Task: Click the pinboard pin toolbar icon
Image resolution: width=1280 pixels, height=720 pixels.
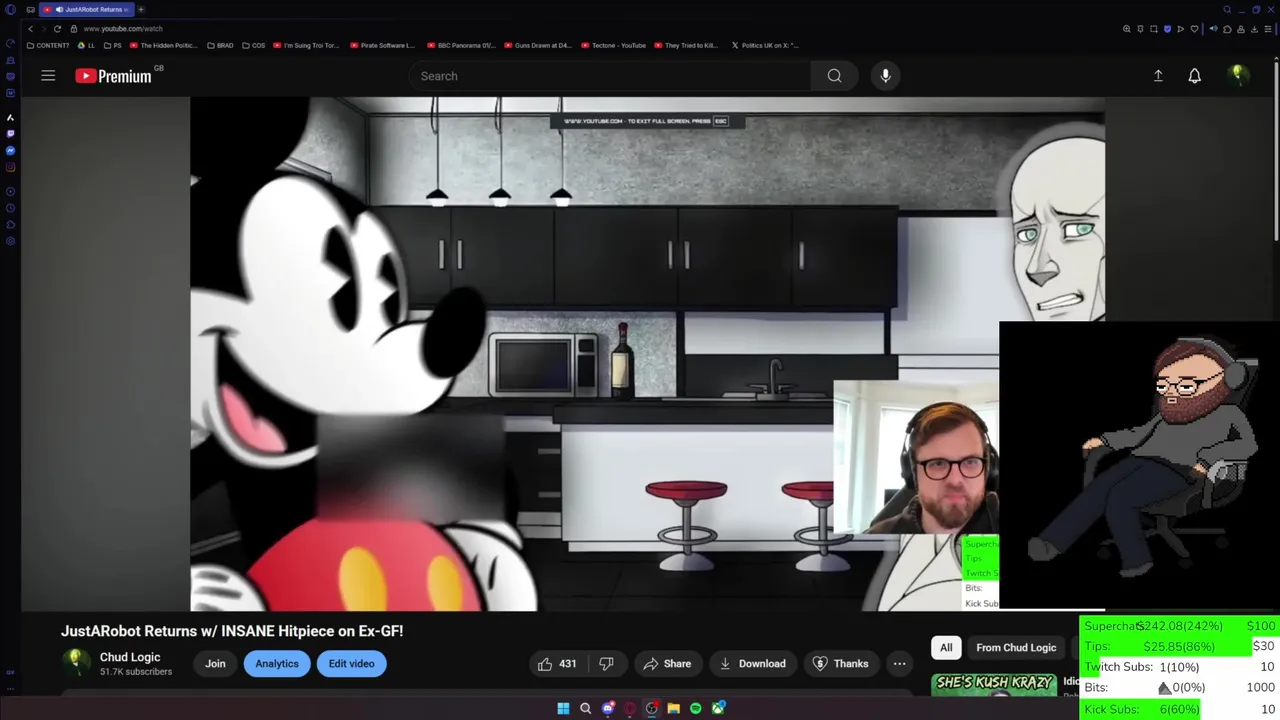Action: pyautogui.click(x=1140, y=29)
